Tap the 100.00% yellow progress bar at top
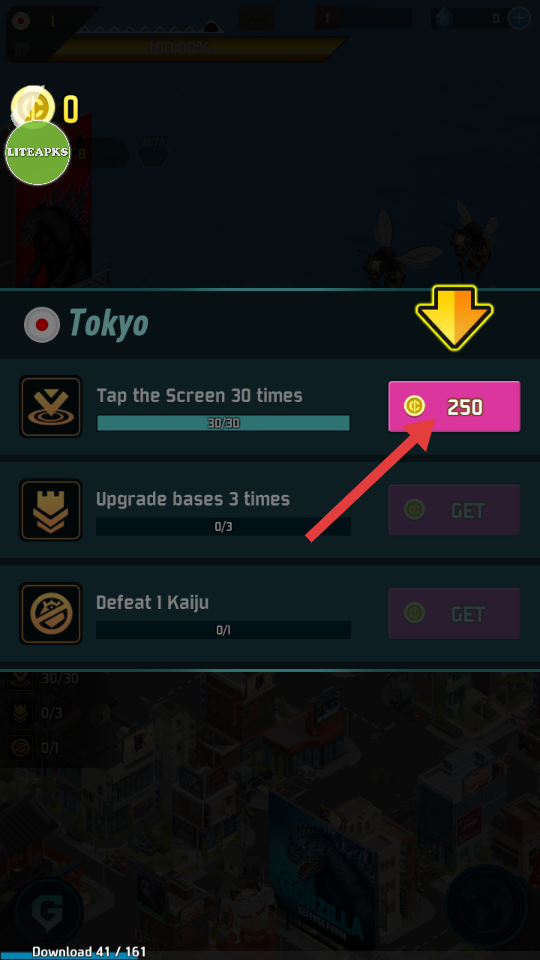Image resolution: width=540 pixels, height=960 pixels. [x=195, y=48]
